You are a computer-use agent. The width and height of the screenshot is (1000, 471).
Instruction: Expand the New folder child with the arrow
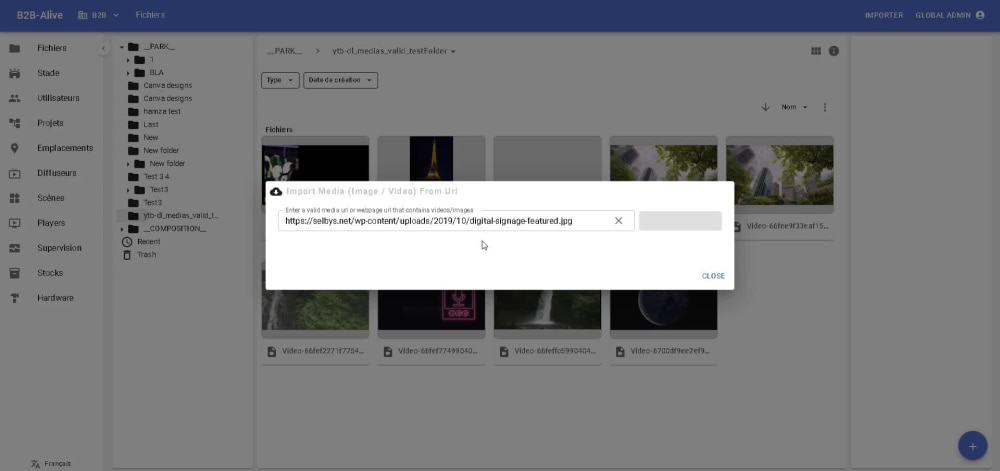coord(128,164)
